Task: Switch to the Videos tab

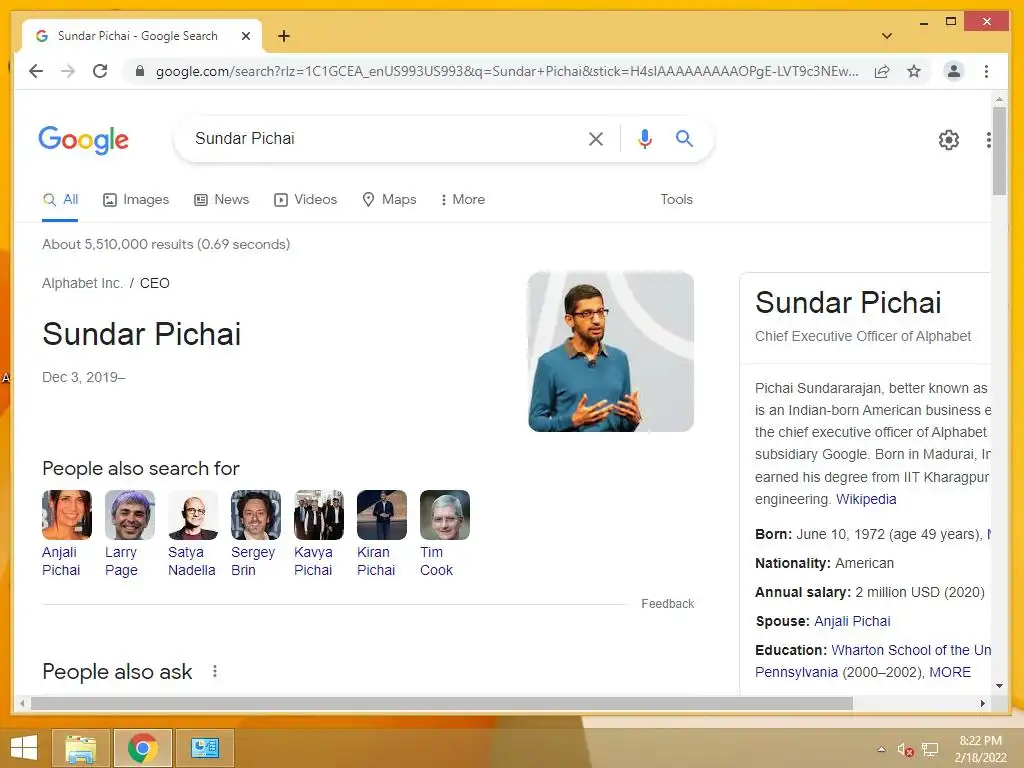Action: point(306,200)
